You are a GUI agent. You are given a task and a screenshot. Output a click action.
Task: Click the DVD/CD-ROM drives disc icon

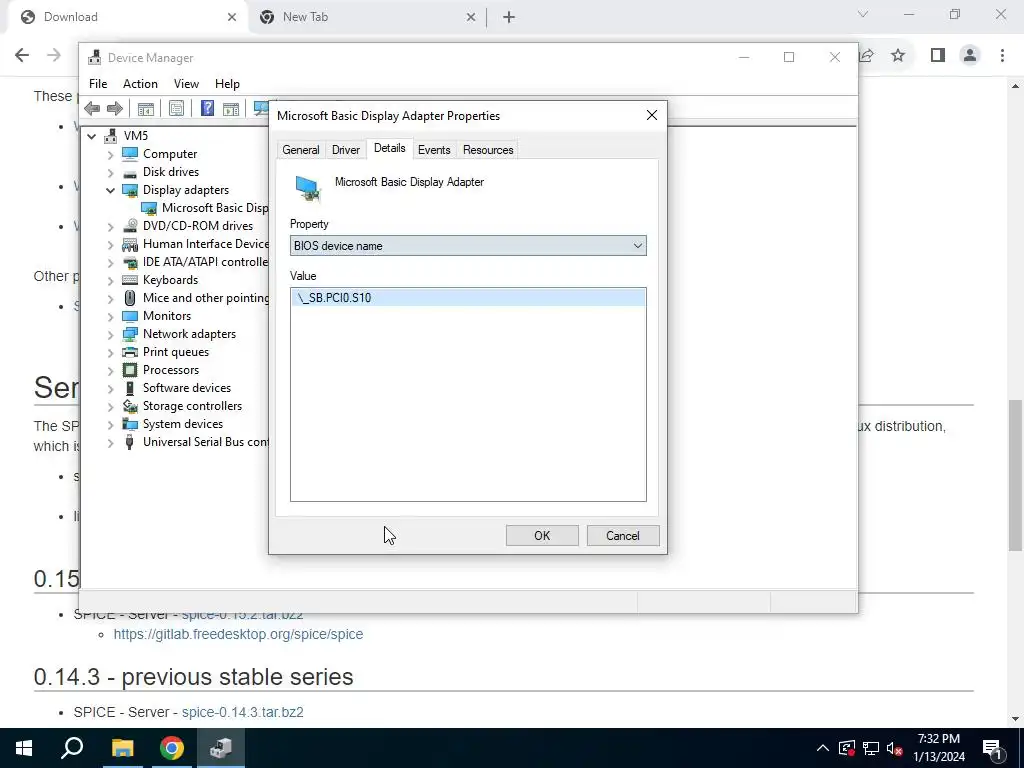(x=130, y=226)
